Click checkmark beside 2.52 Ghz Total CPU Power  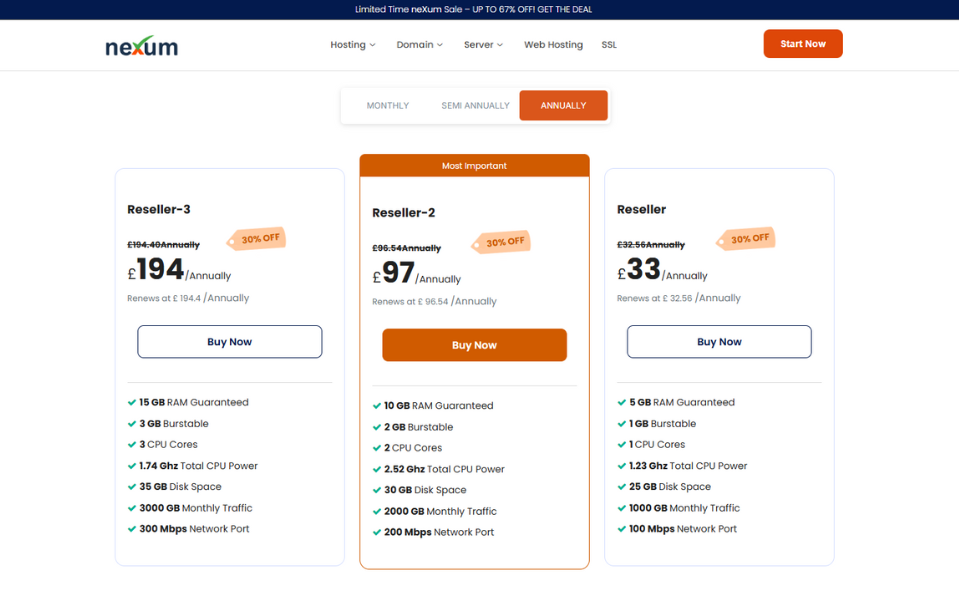coord(376,469)
